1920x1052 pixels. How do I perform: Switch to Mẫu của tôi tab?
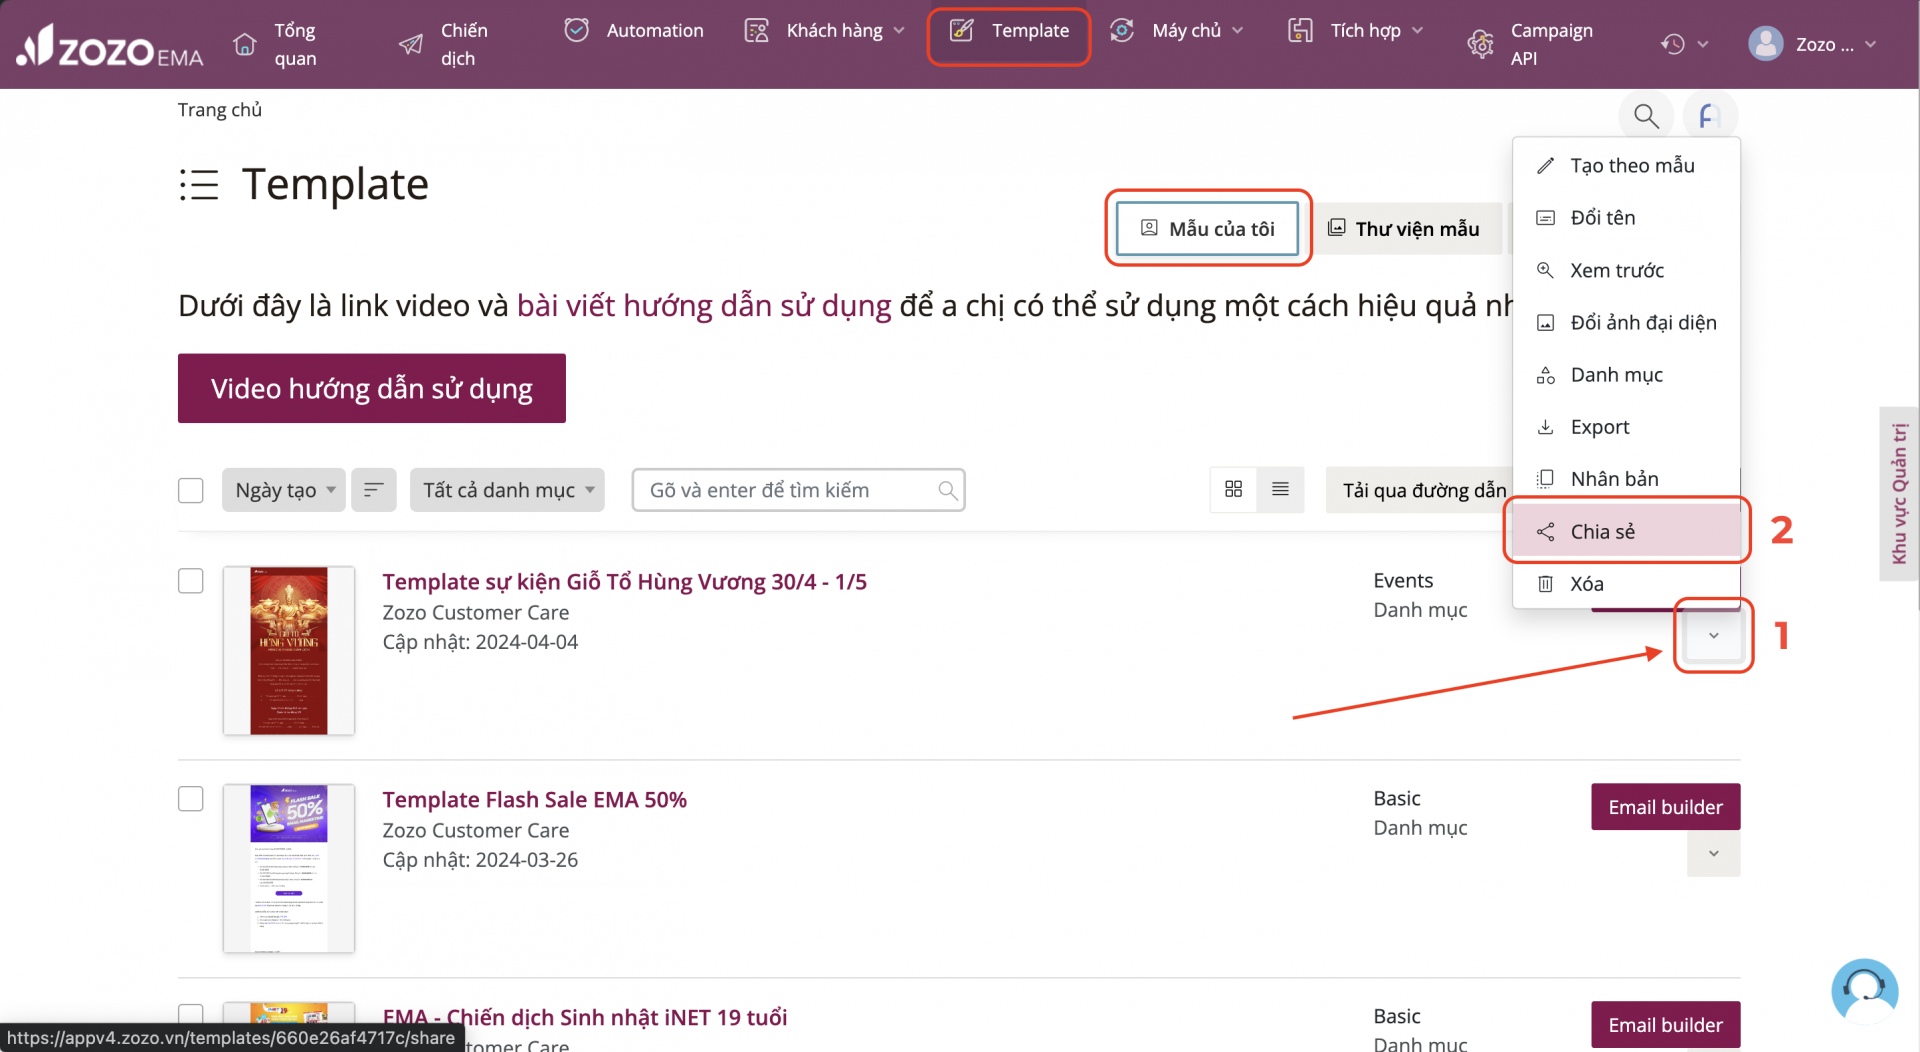point(1207,228)
